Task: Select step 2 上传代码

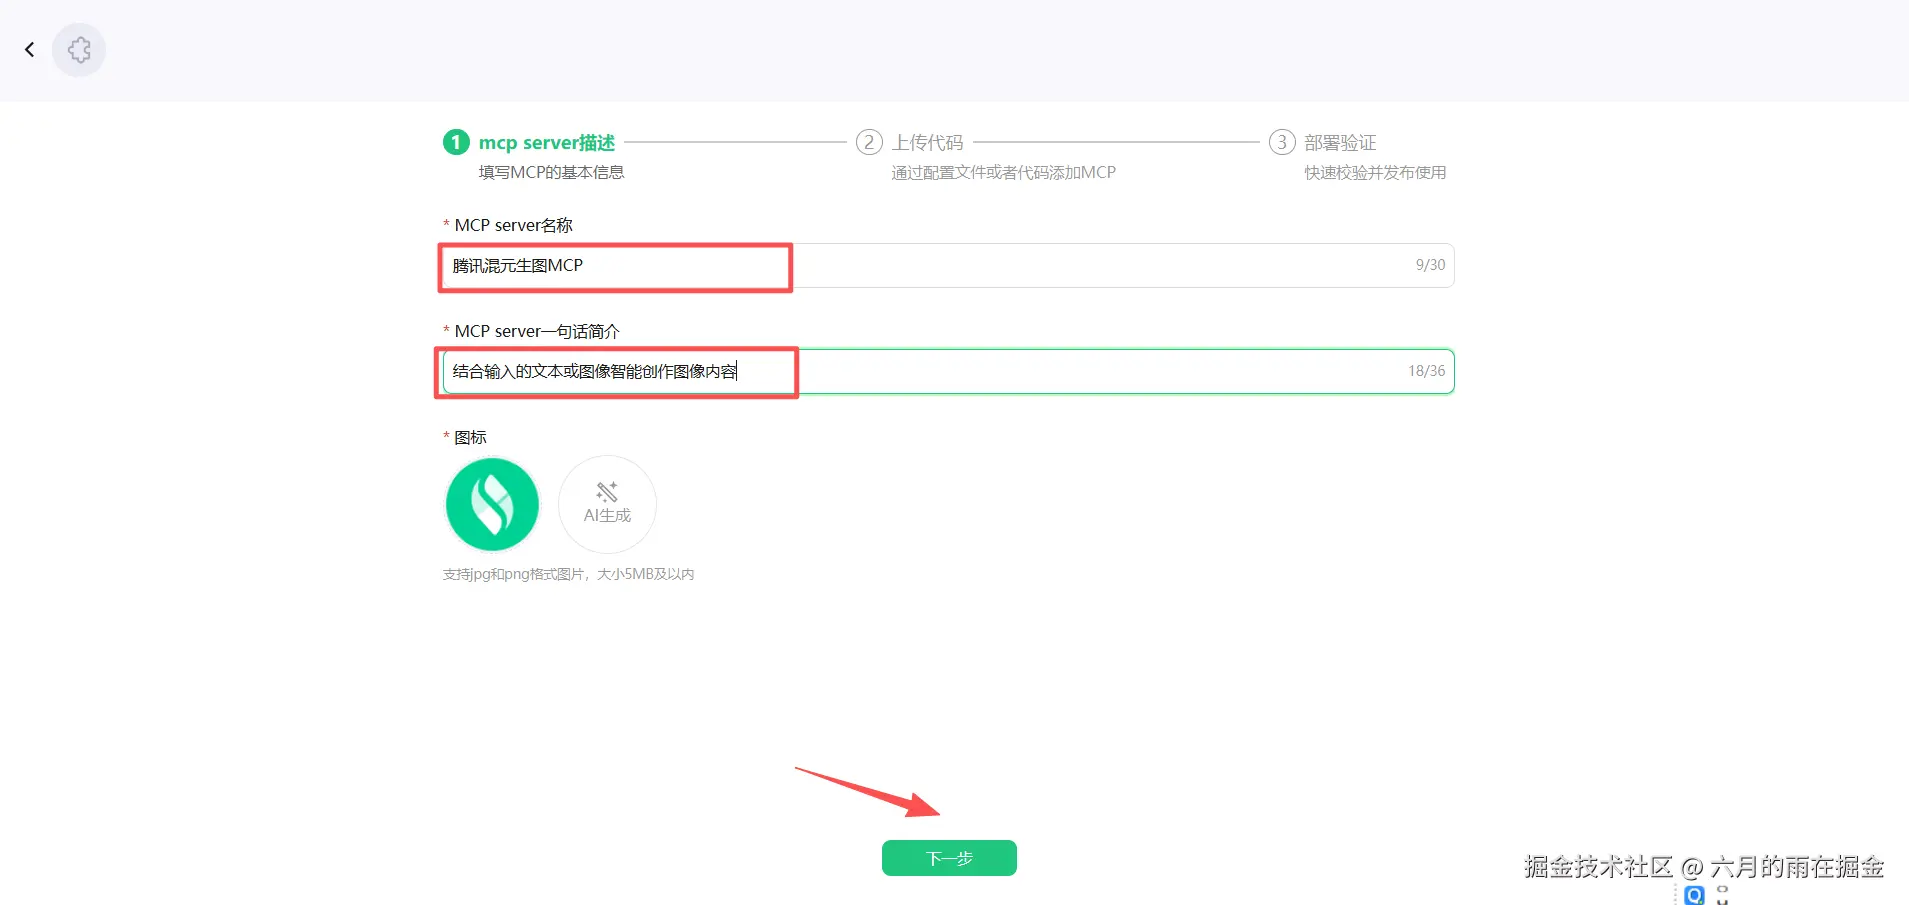Action: coord(910,143)
